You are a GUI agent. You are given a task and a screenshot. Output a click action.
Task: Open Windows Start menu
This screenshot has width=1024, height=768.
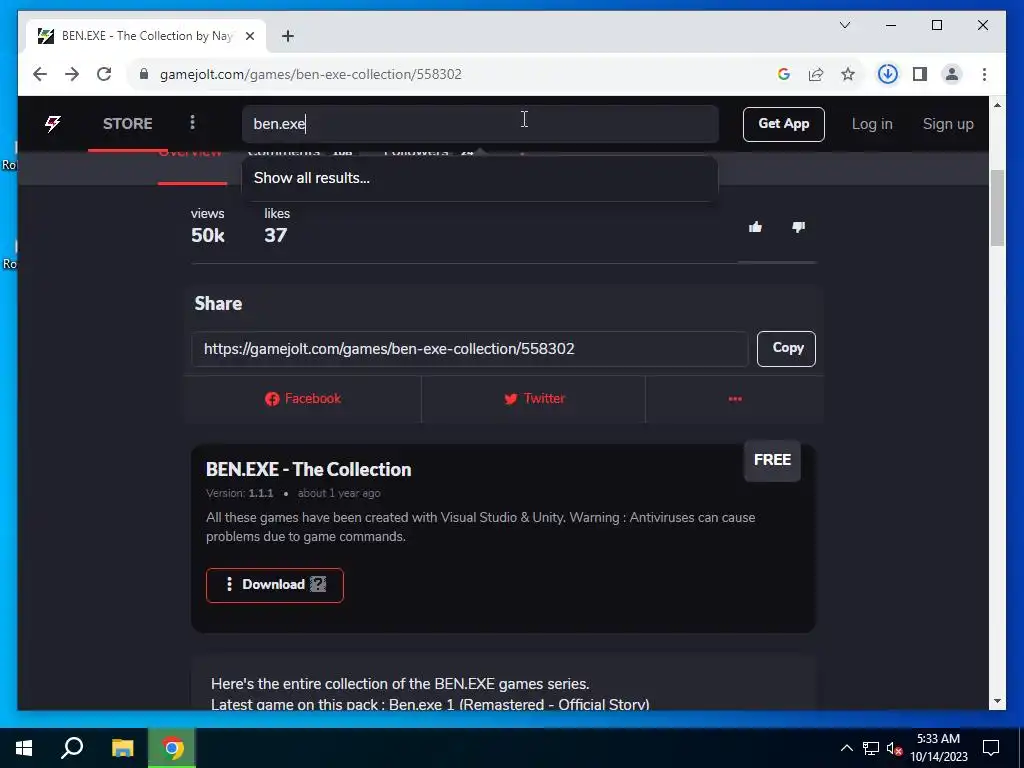[x=24, y=748]
